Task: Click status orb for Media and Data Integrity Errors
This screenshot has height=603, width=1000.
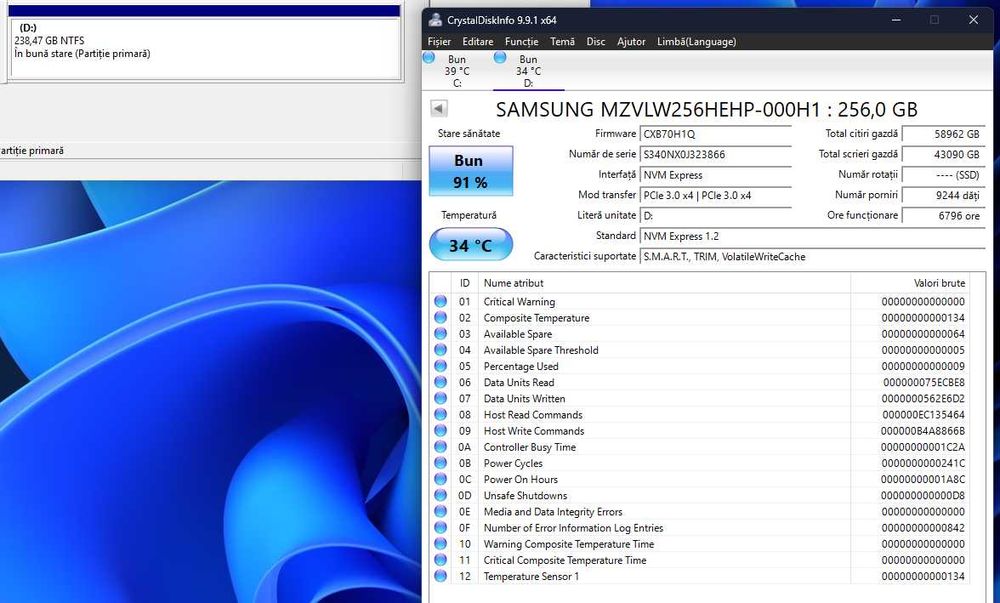Action: pos(441,511)
